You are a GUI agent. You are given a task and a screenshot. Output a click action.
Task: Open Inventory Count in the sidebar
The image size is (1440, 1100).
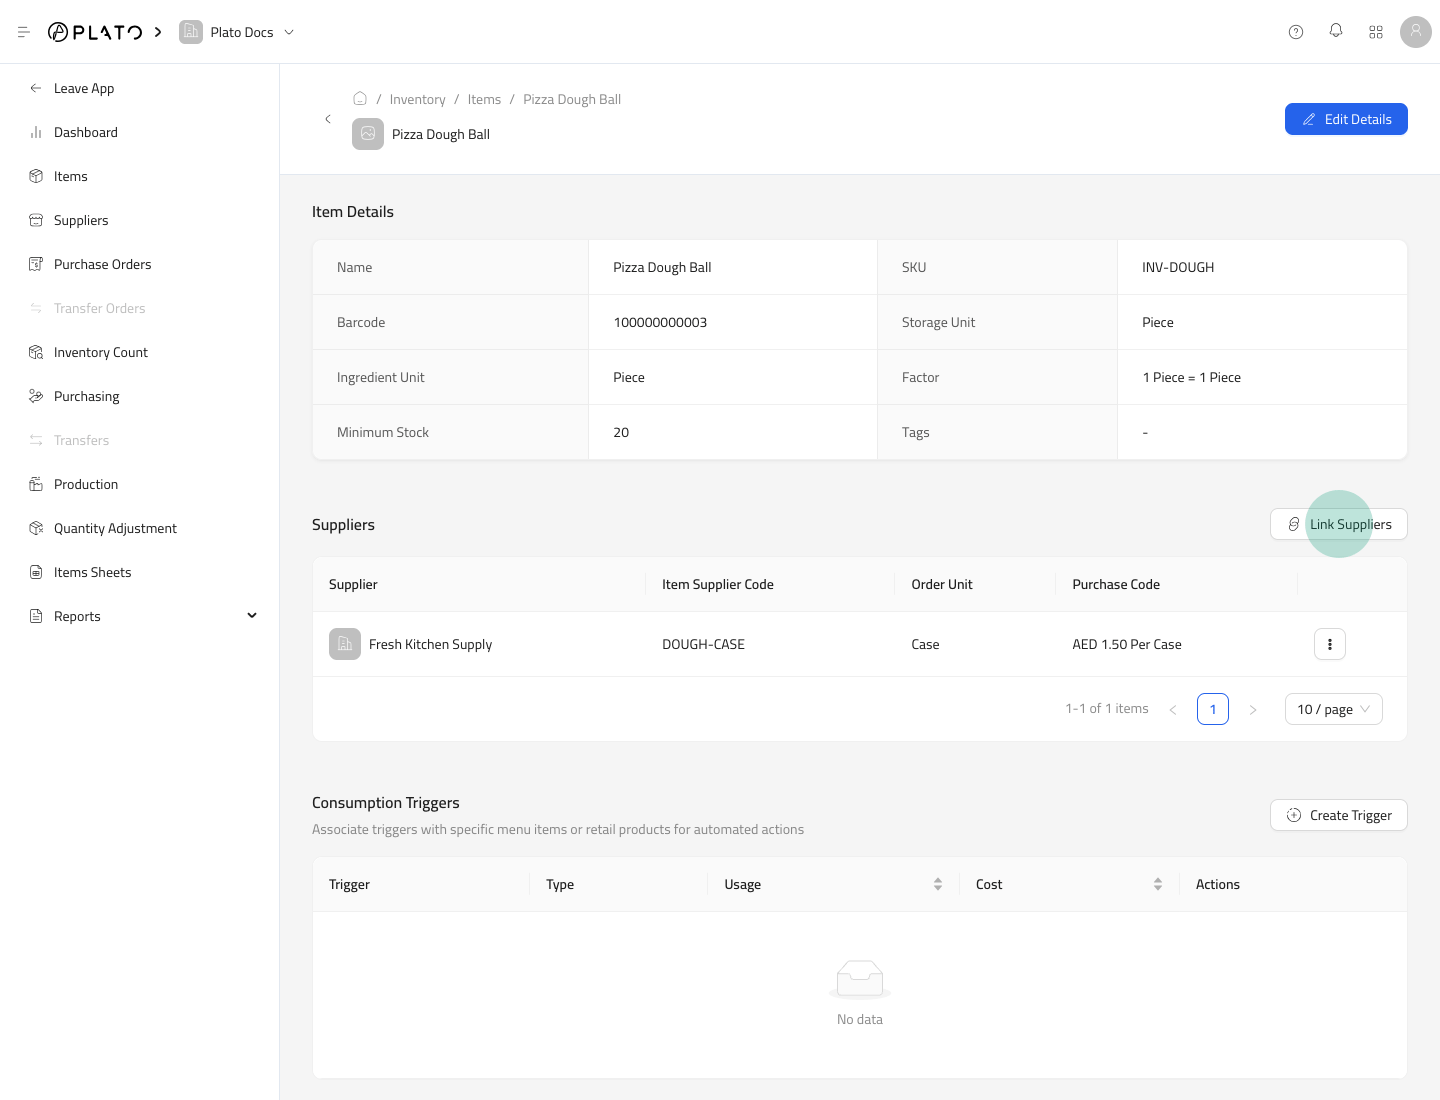pos(101,352)
